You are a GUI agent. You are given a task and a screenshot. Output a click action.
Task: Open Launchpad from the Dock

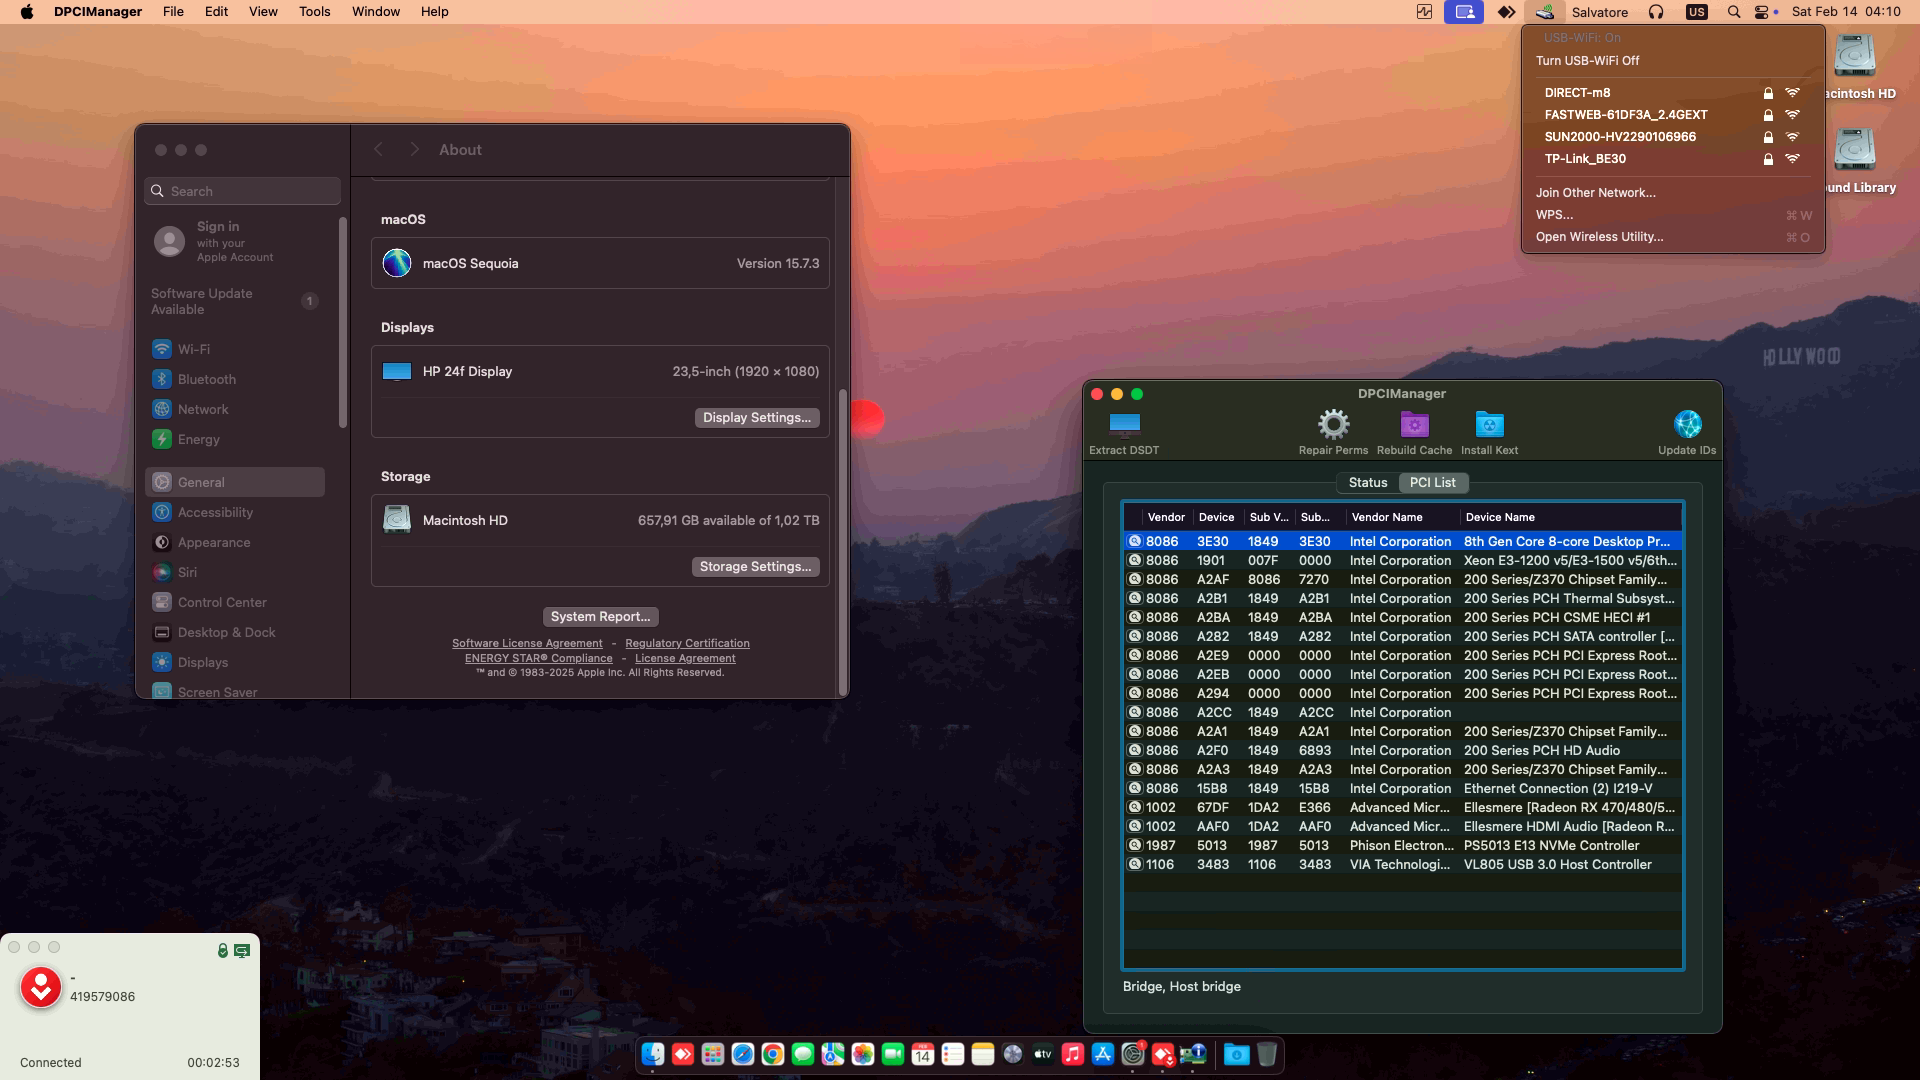713,1054
